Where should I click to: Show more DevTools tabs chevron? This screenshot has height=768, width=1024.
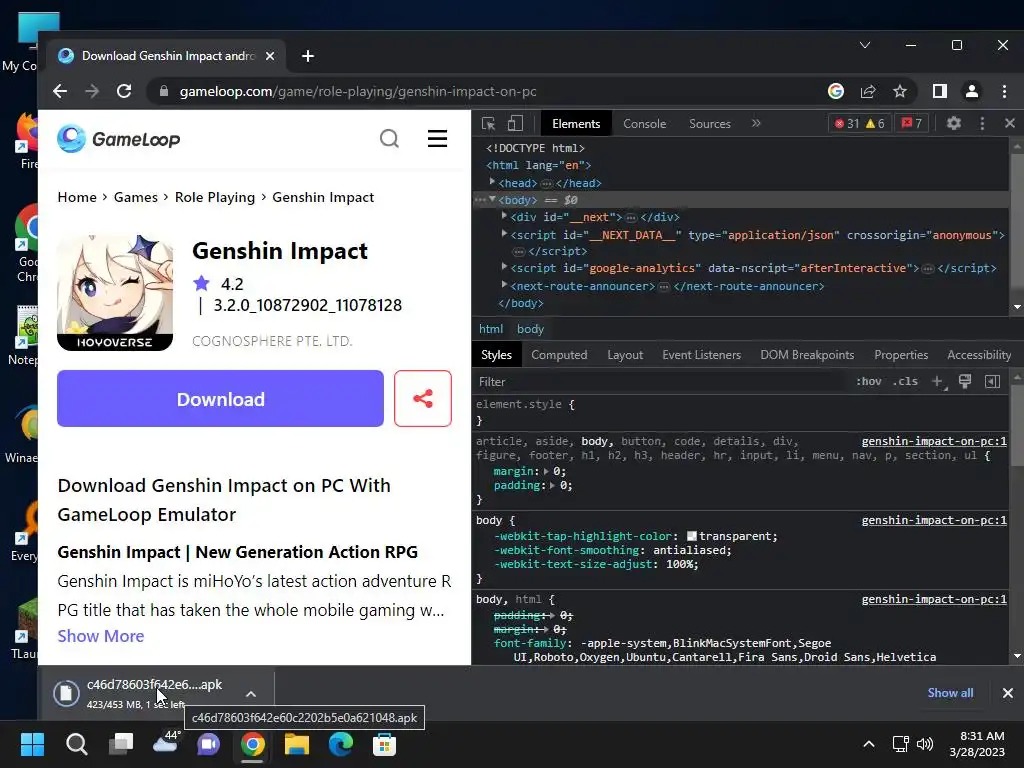(x=756, y=123)
